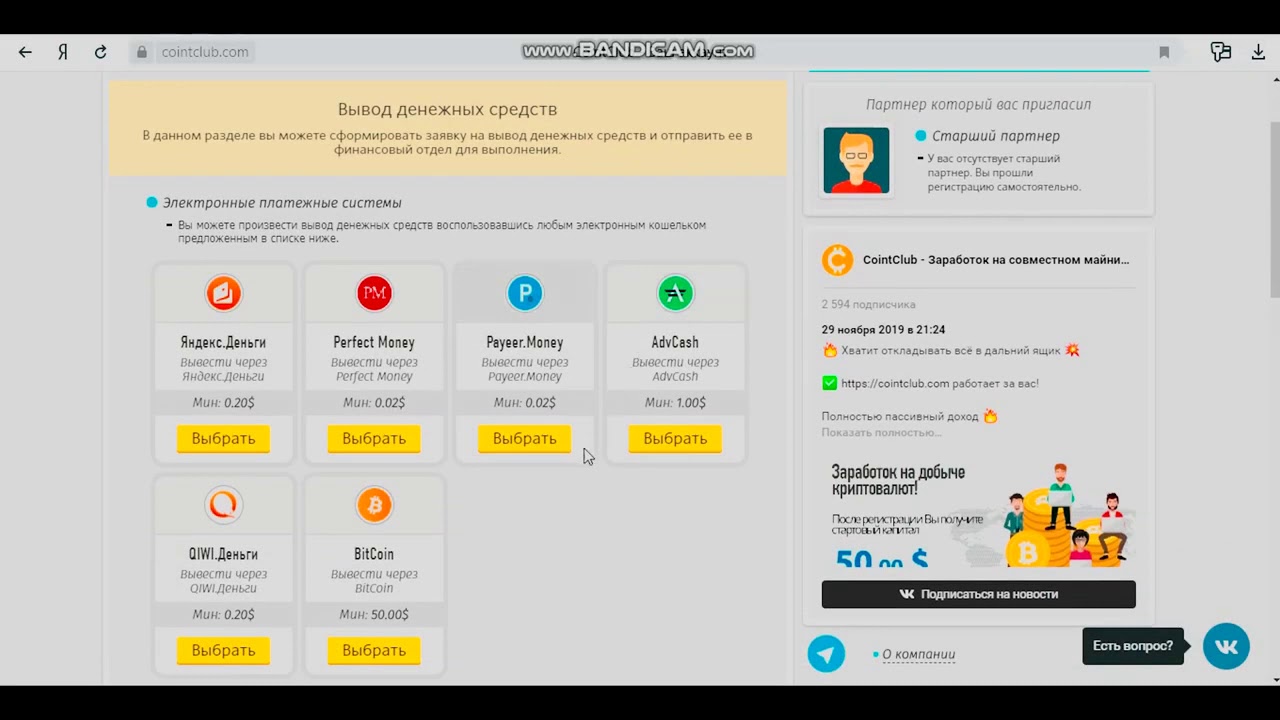Click the AdvCash green icon
The image size is (1280, 720).
(x=675, y=293)
